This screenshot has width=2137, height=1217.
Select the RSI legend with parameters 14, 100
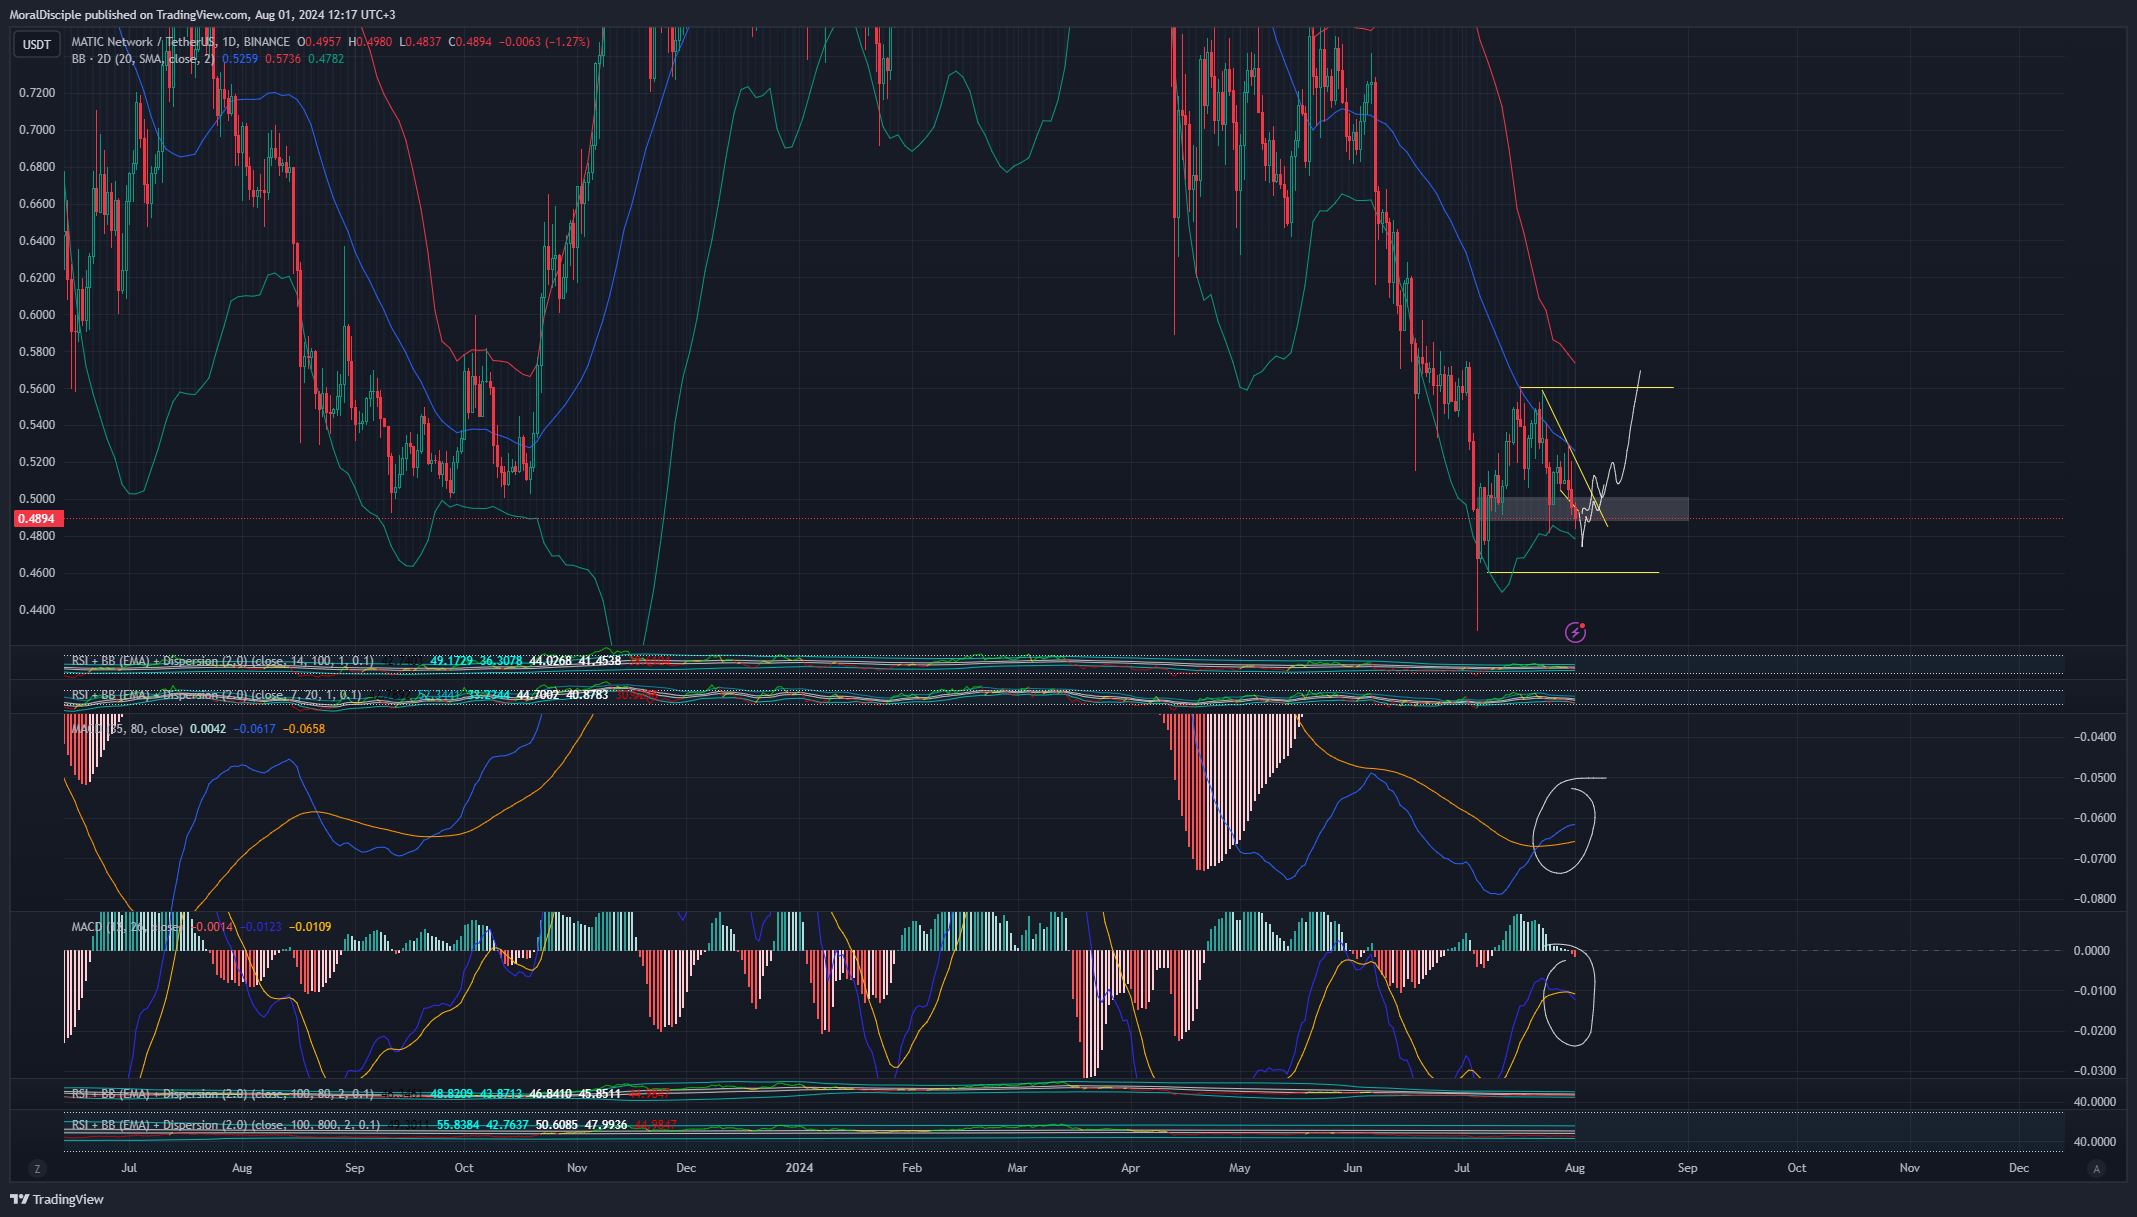222,661
